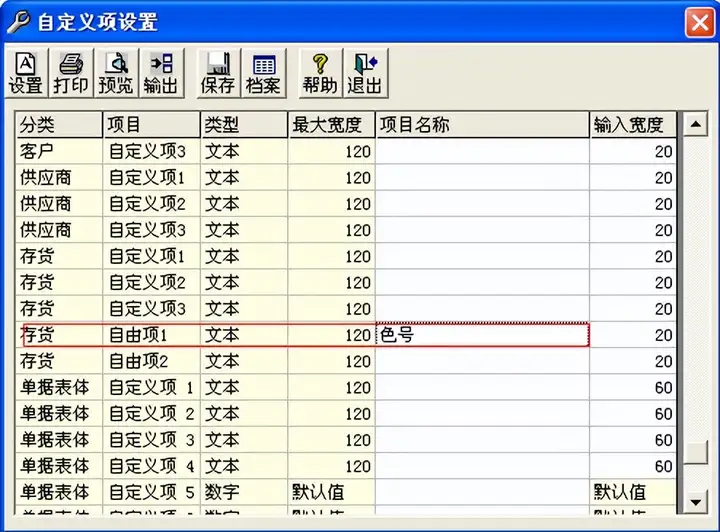Viewport: 720px width, 532px height.
Task: Open 帮助 help icon
Action: click(321, 73)
